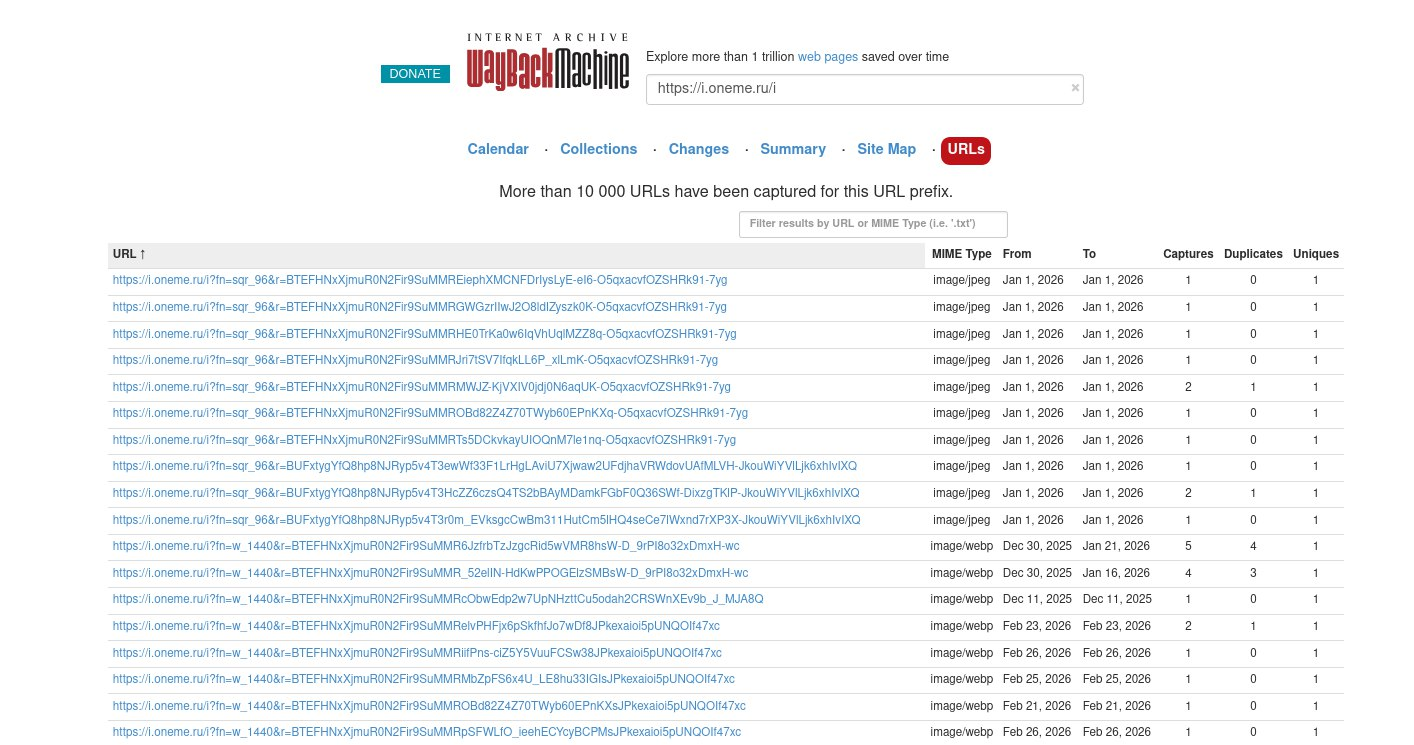Go to the Changes tab

point(698,150)
